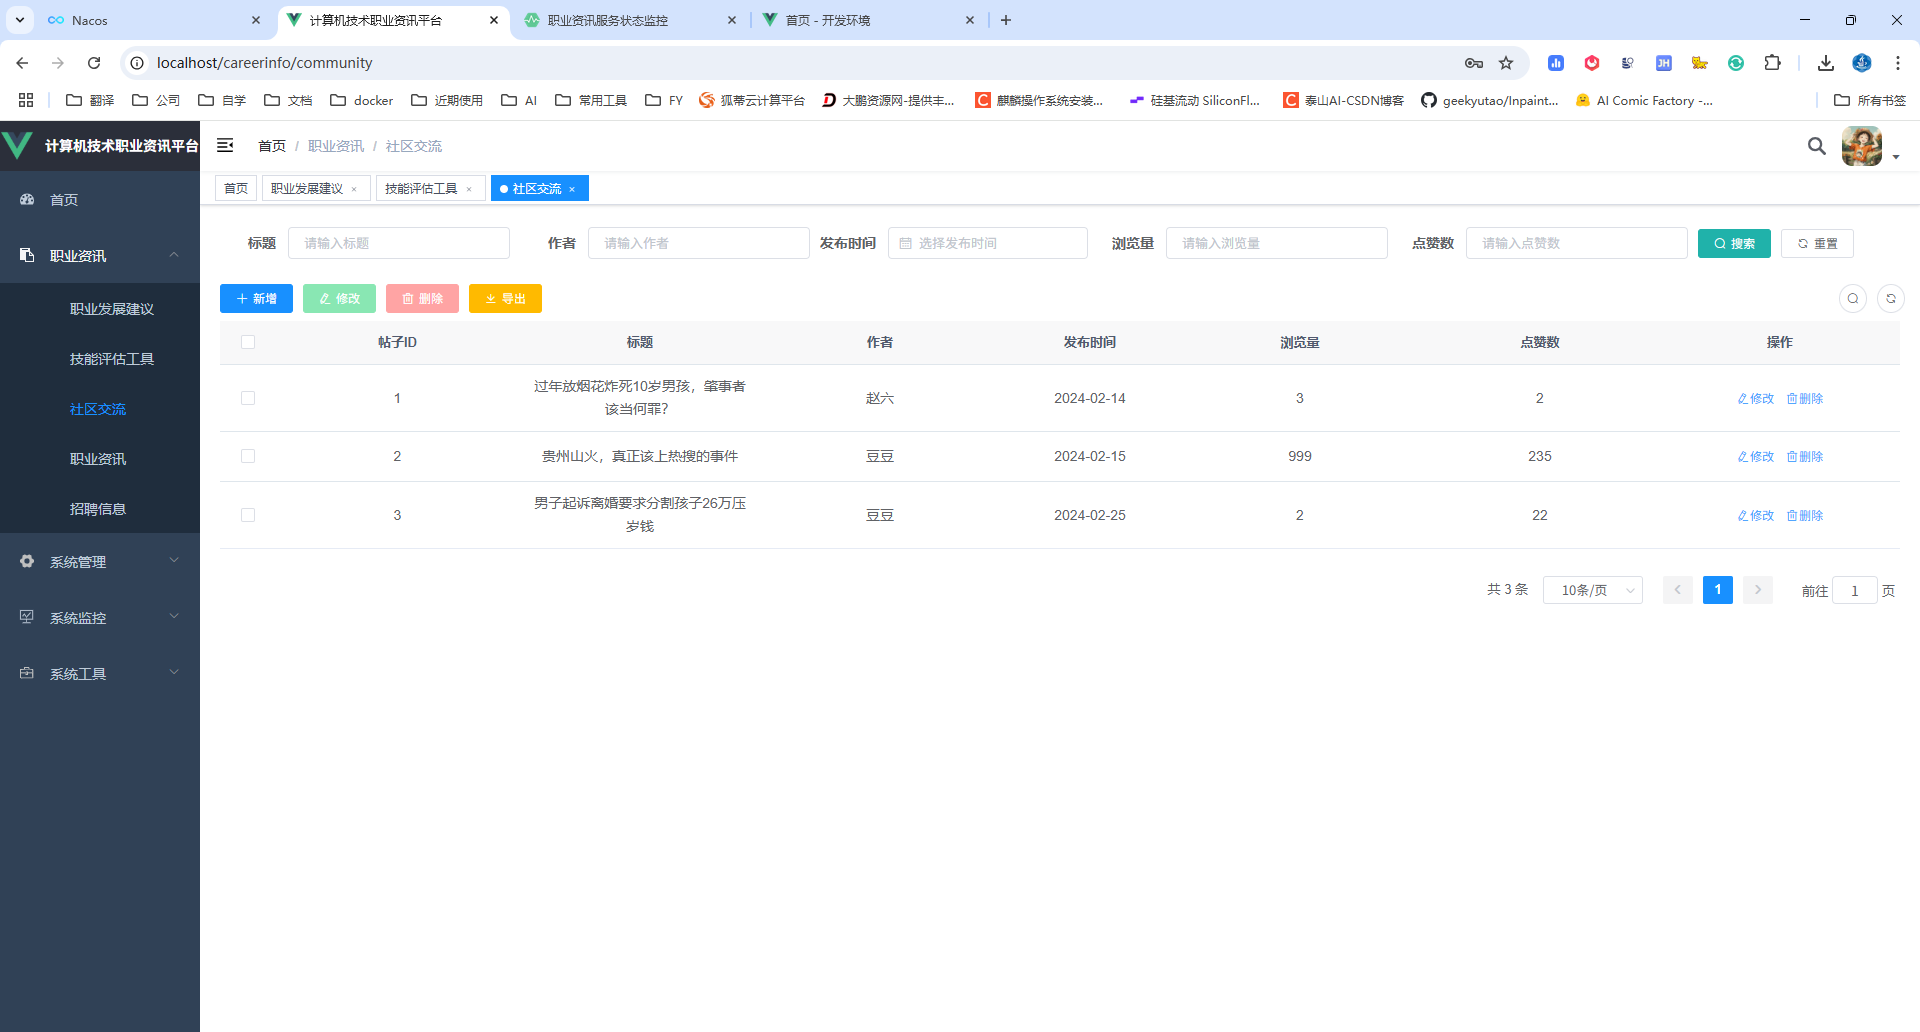
Task: Close the 职业发展建议 tag tab
Action: pos(354,189)
